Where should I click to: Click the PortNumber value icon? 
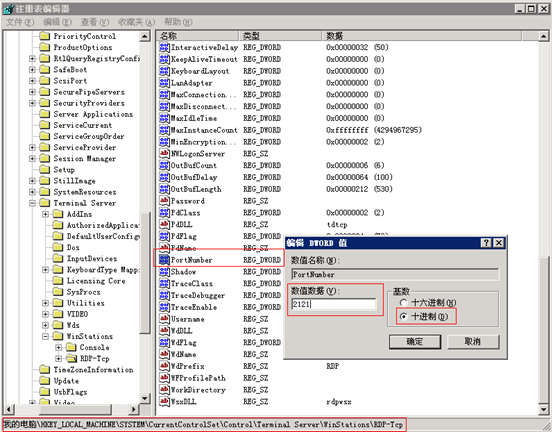click(164, 260)
